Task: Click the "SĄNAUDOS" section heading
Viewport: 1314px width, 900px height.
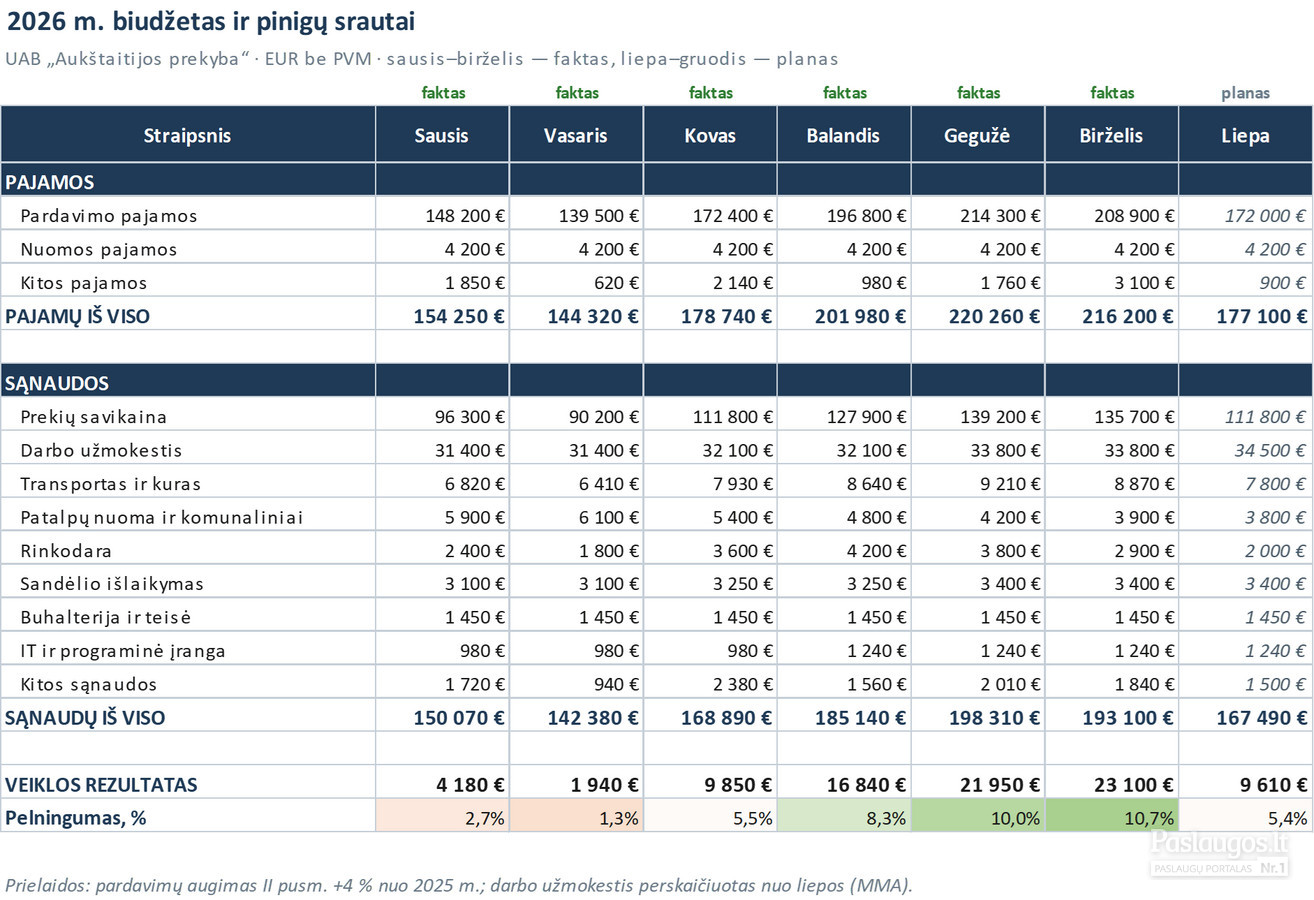Action: click(57, 383)
